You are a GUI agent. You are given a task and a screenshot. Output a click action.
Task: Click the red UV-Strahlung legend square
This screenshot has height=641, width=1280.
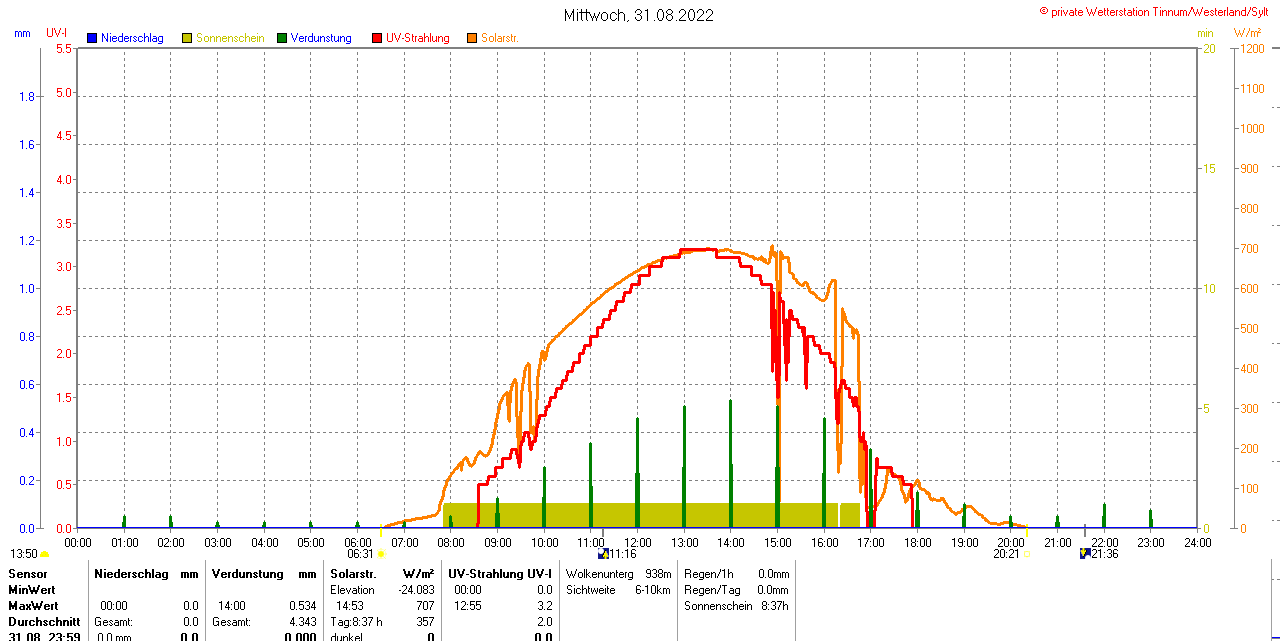click(377, 38)
